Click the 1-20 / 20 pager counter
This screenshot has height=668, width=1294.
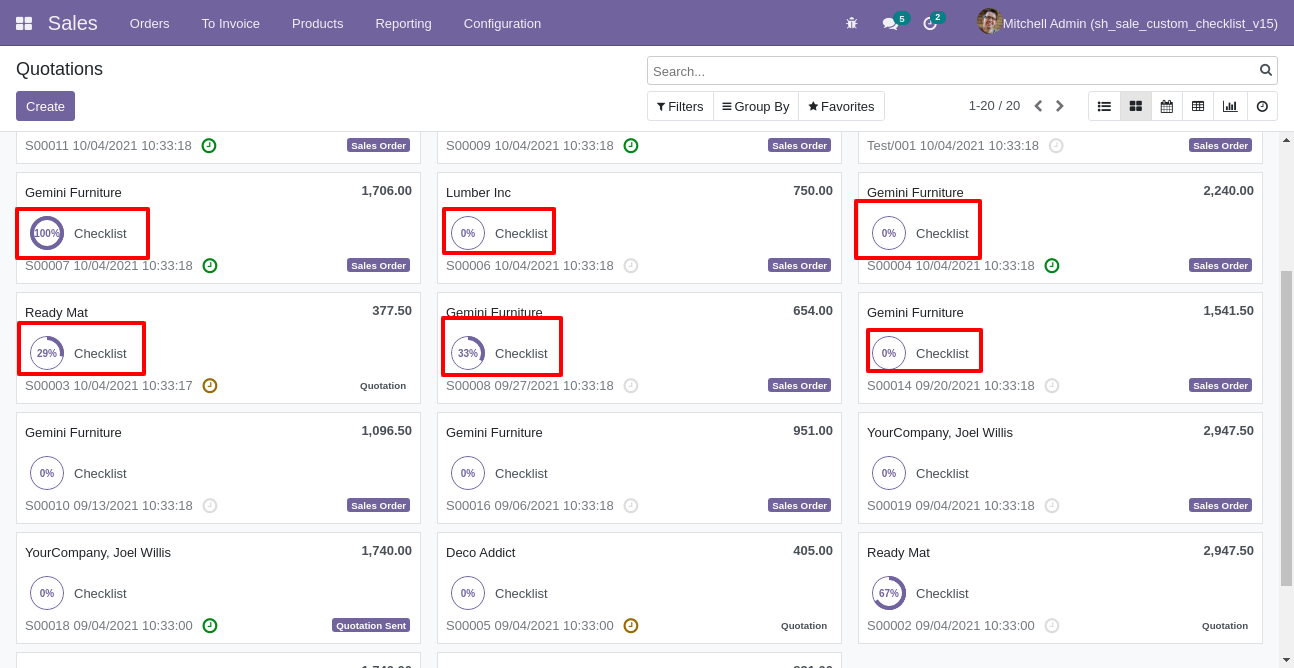pyautogui.click(x=994, y=106)
